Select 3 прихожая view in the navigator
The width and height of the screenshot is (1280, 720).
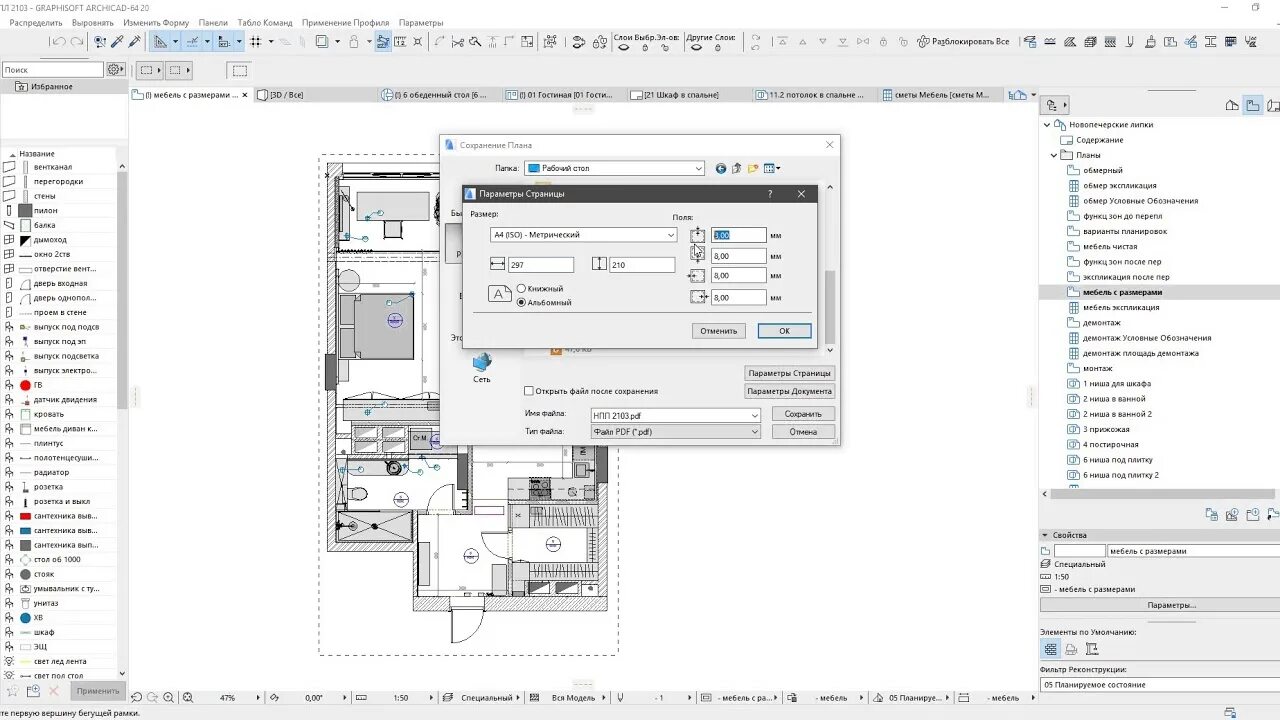1106,429
